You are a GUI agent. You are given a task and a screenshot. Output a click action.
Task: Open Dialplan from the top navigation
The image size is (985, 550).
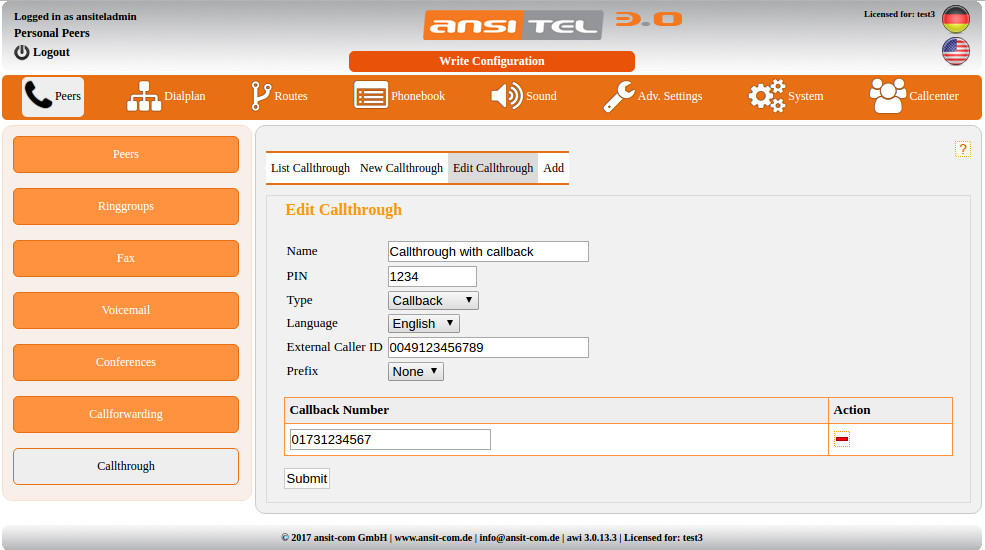coord(166,96)
